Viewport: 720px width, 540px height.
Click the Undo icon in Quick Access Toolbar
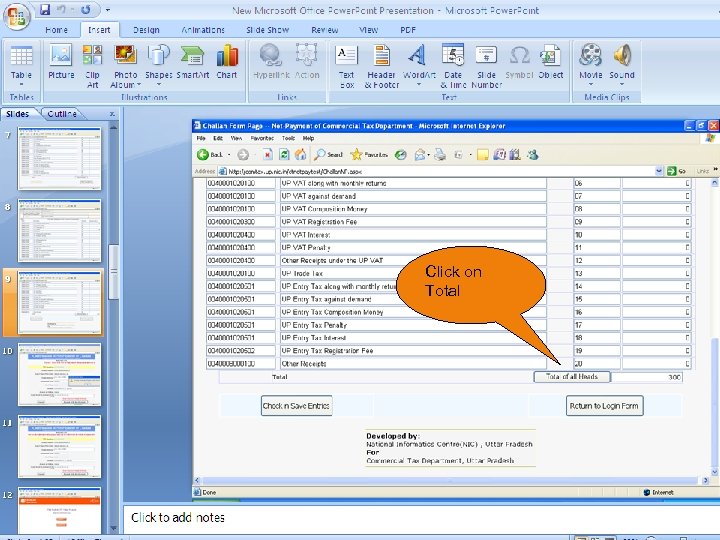(x=63, y=9)
